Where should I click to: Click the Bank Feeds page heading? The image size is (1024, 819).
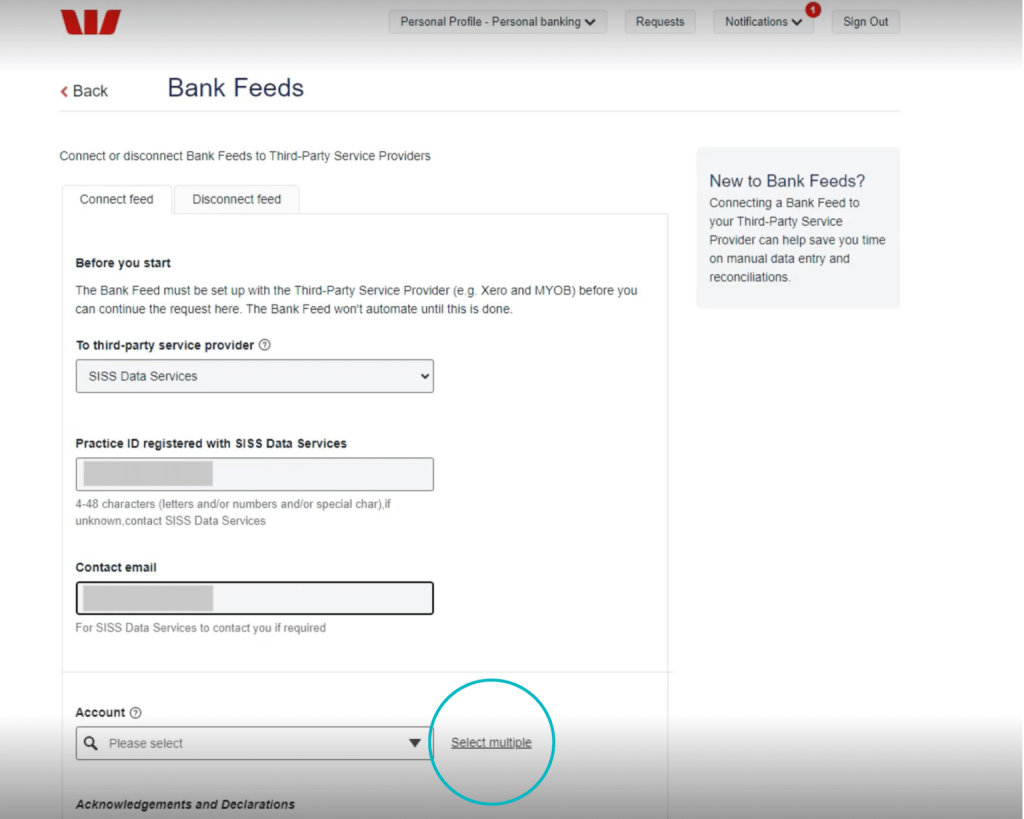tap(236, 88)
